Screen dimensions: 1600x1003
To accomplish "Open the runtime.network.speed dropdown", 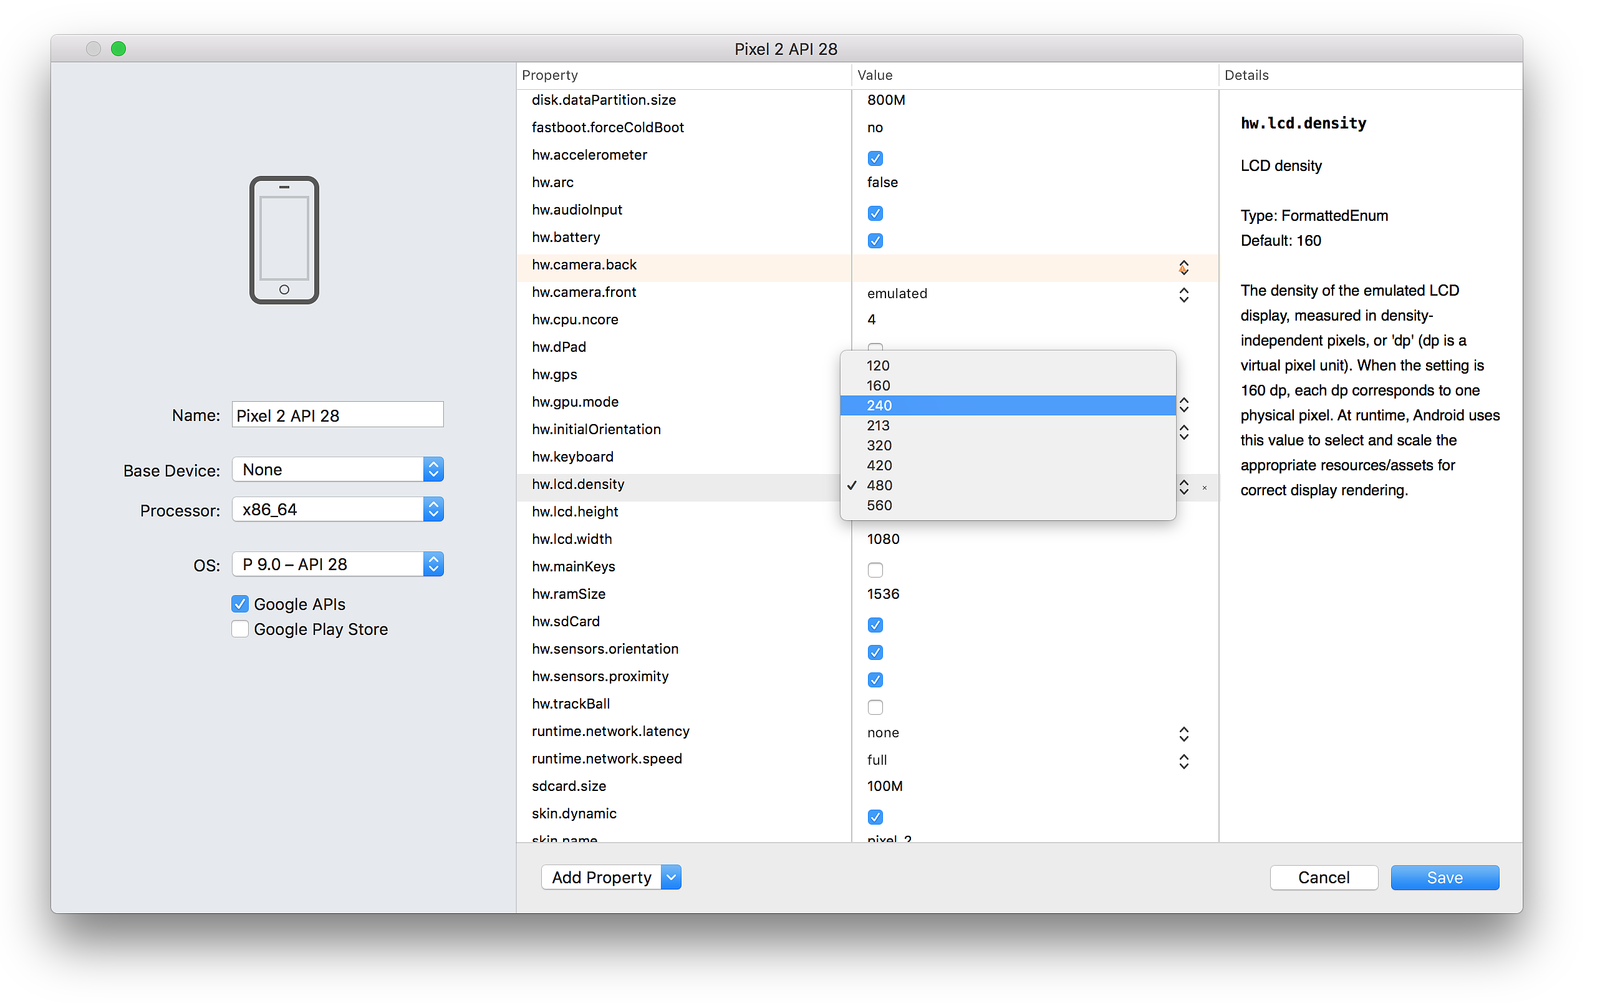I will click(1184, 761).
